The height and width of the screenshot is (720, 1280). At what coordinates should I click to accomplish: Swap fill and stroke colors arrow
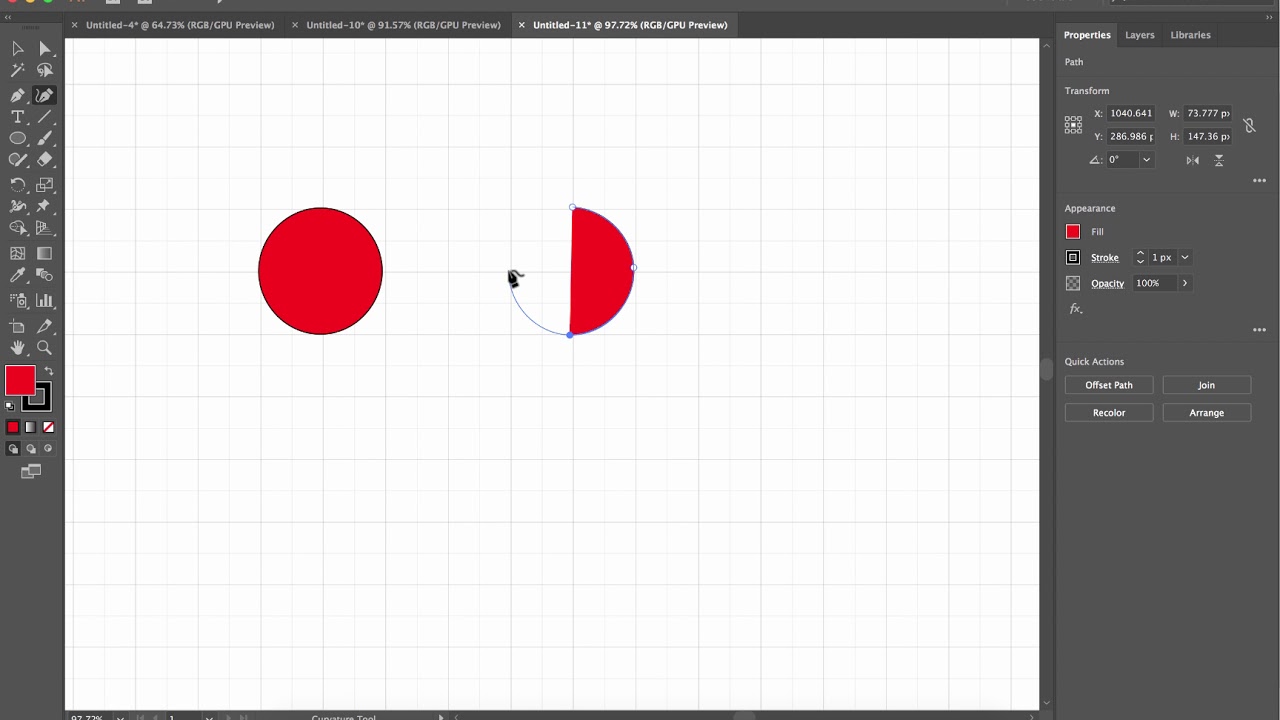click(48, 371)
